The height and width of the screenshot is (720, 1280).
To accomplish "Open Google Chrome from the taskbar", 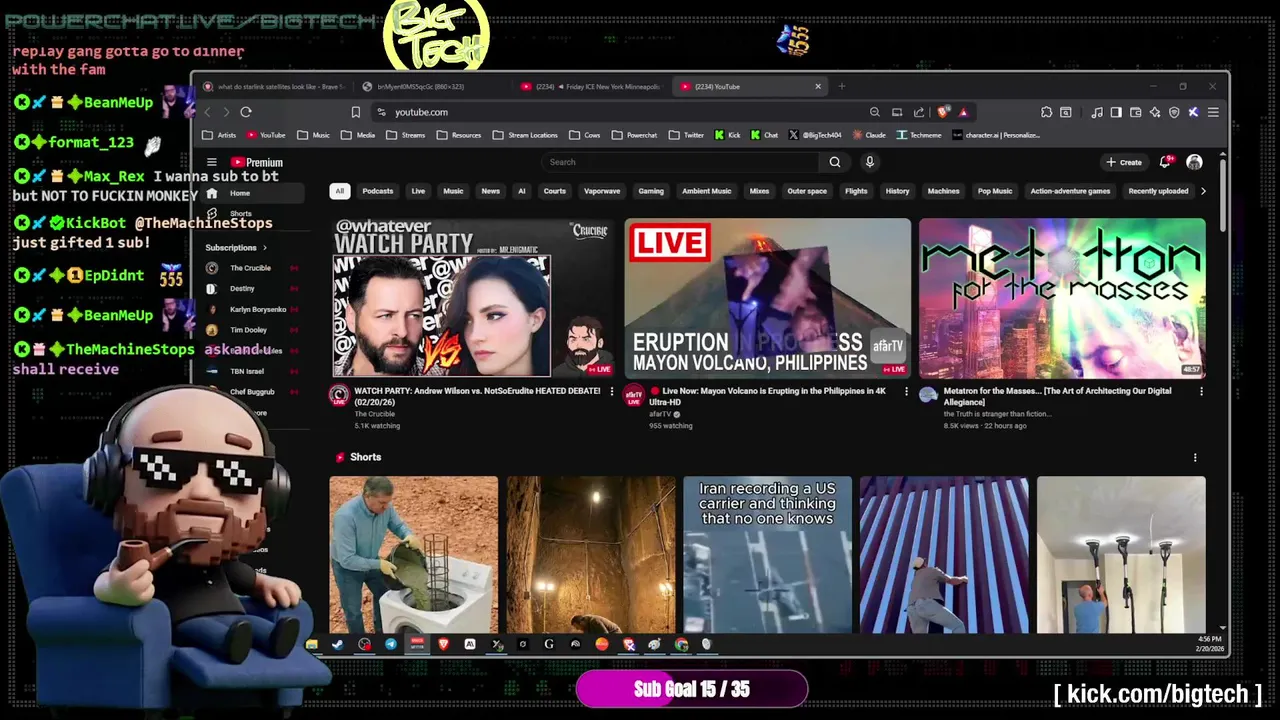I will coord(681,645).
